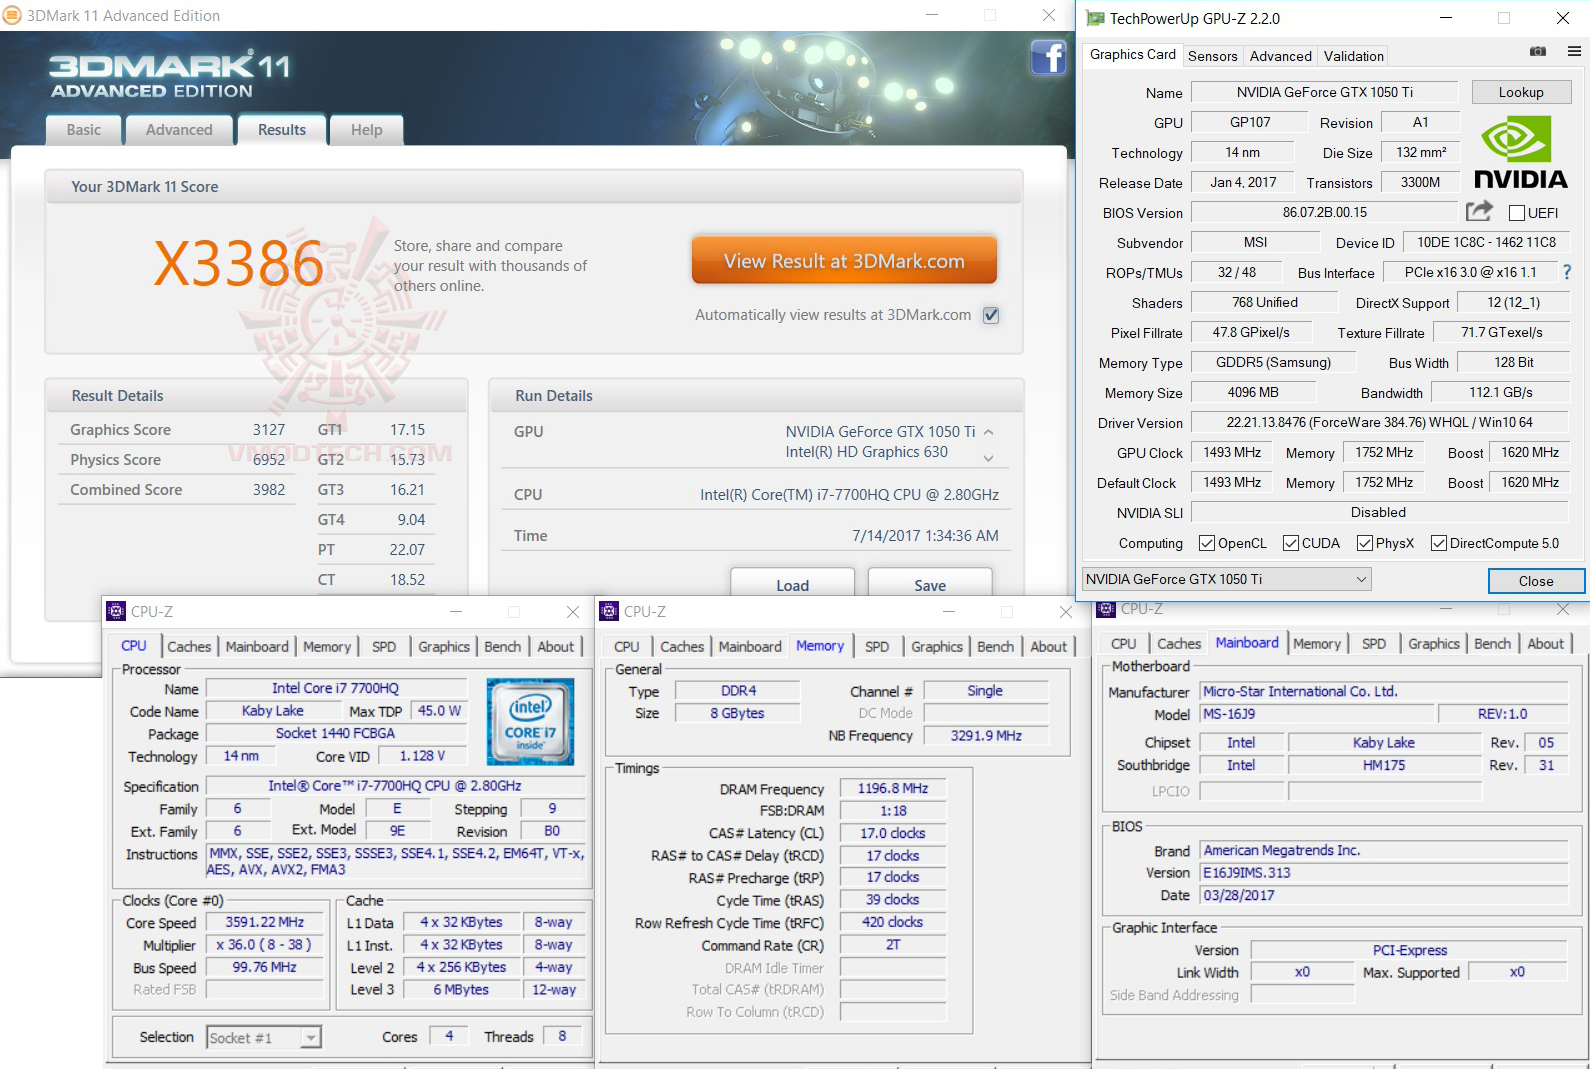Click the GPU name field in GPU-Z
1590x1069 pixels.
click(x=1324, y=92)
